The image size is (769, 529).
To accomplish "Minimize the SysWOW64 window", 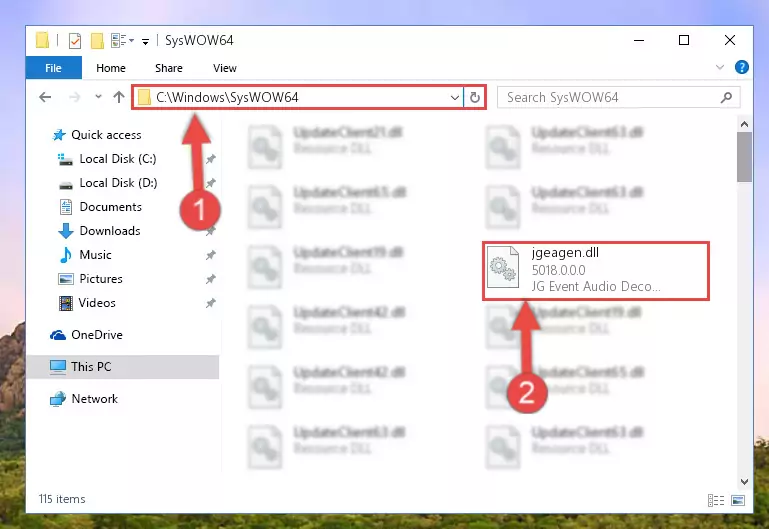I will [x=639, y=40].
